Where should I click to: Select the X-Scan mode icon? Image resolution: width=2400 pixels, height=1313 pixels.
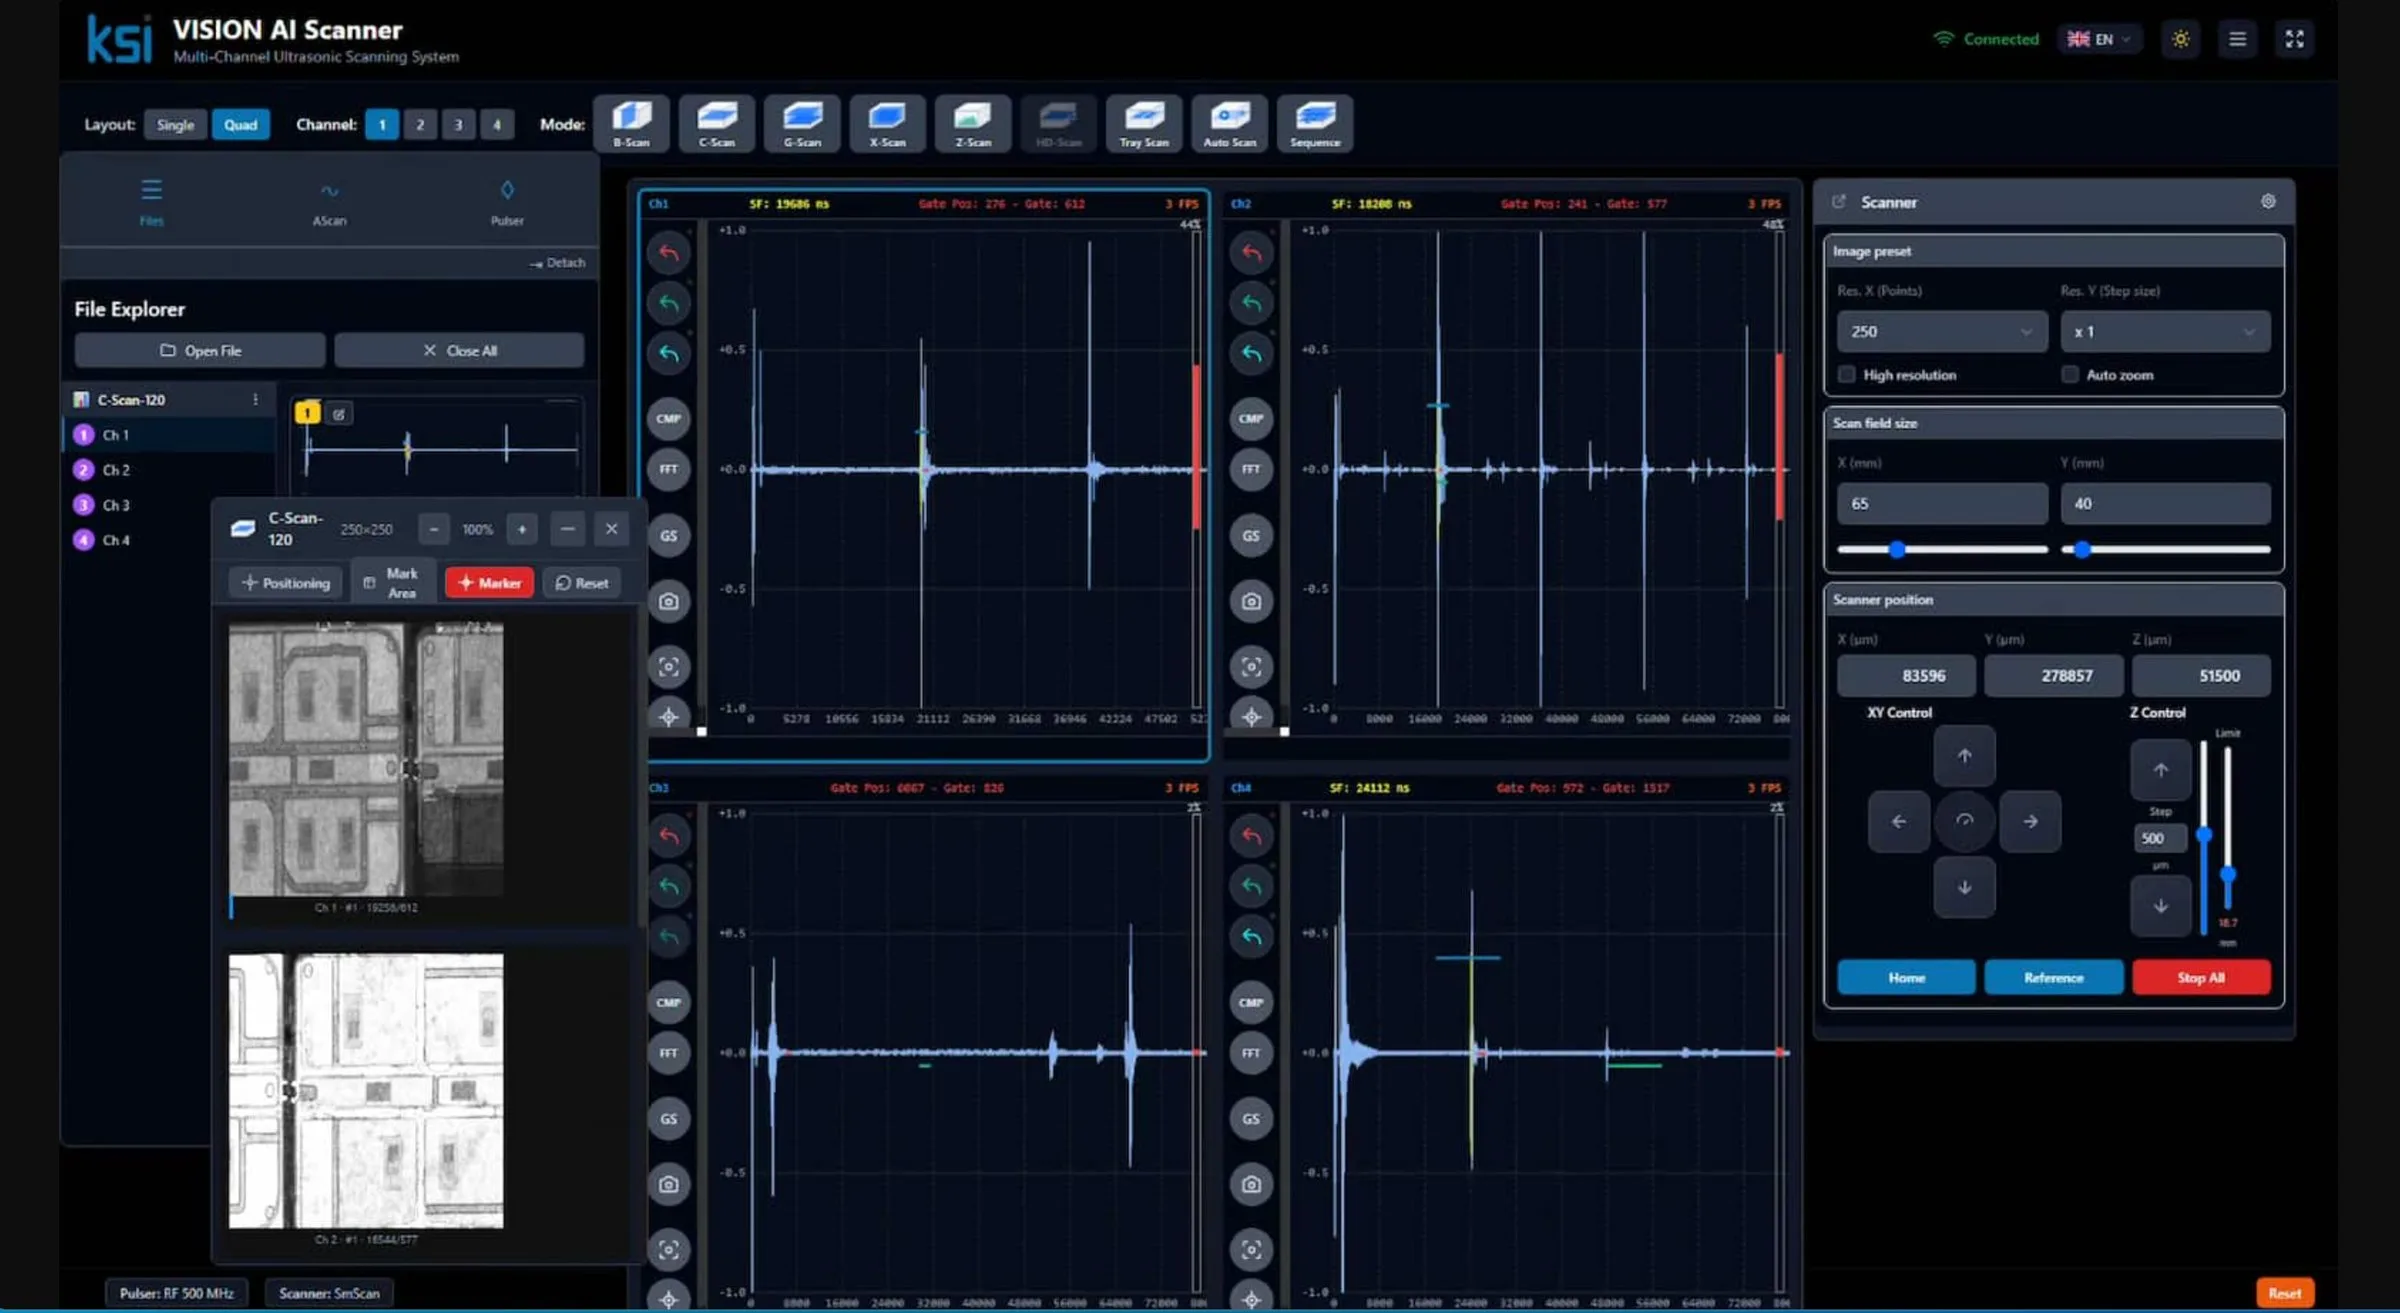[x=888, y=123]
